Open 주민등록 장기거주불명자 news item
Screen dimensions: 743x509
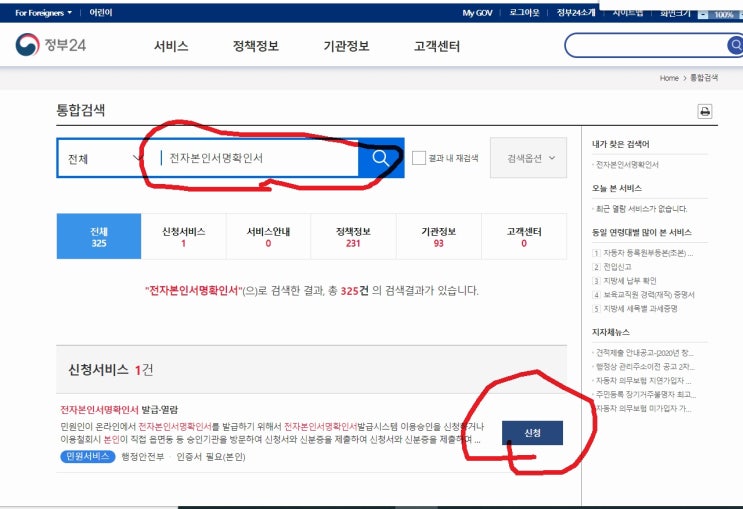click(646, 394)
